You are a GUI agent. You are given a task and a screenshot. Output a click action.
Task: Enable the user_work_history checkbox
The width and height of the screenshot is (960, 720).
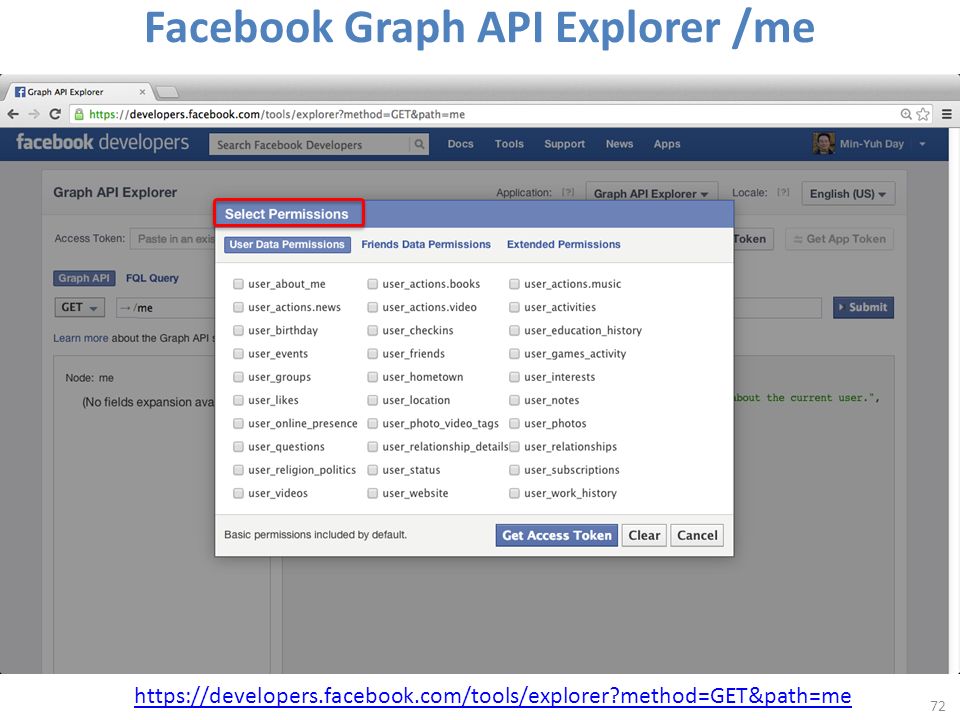pyautogui.click(x=514, y=493)
